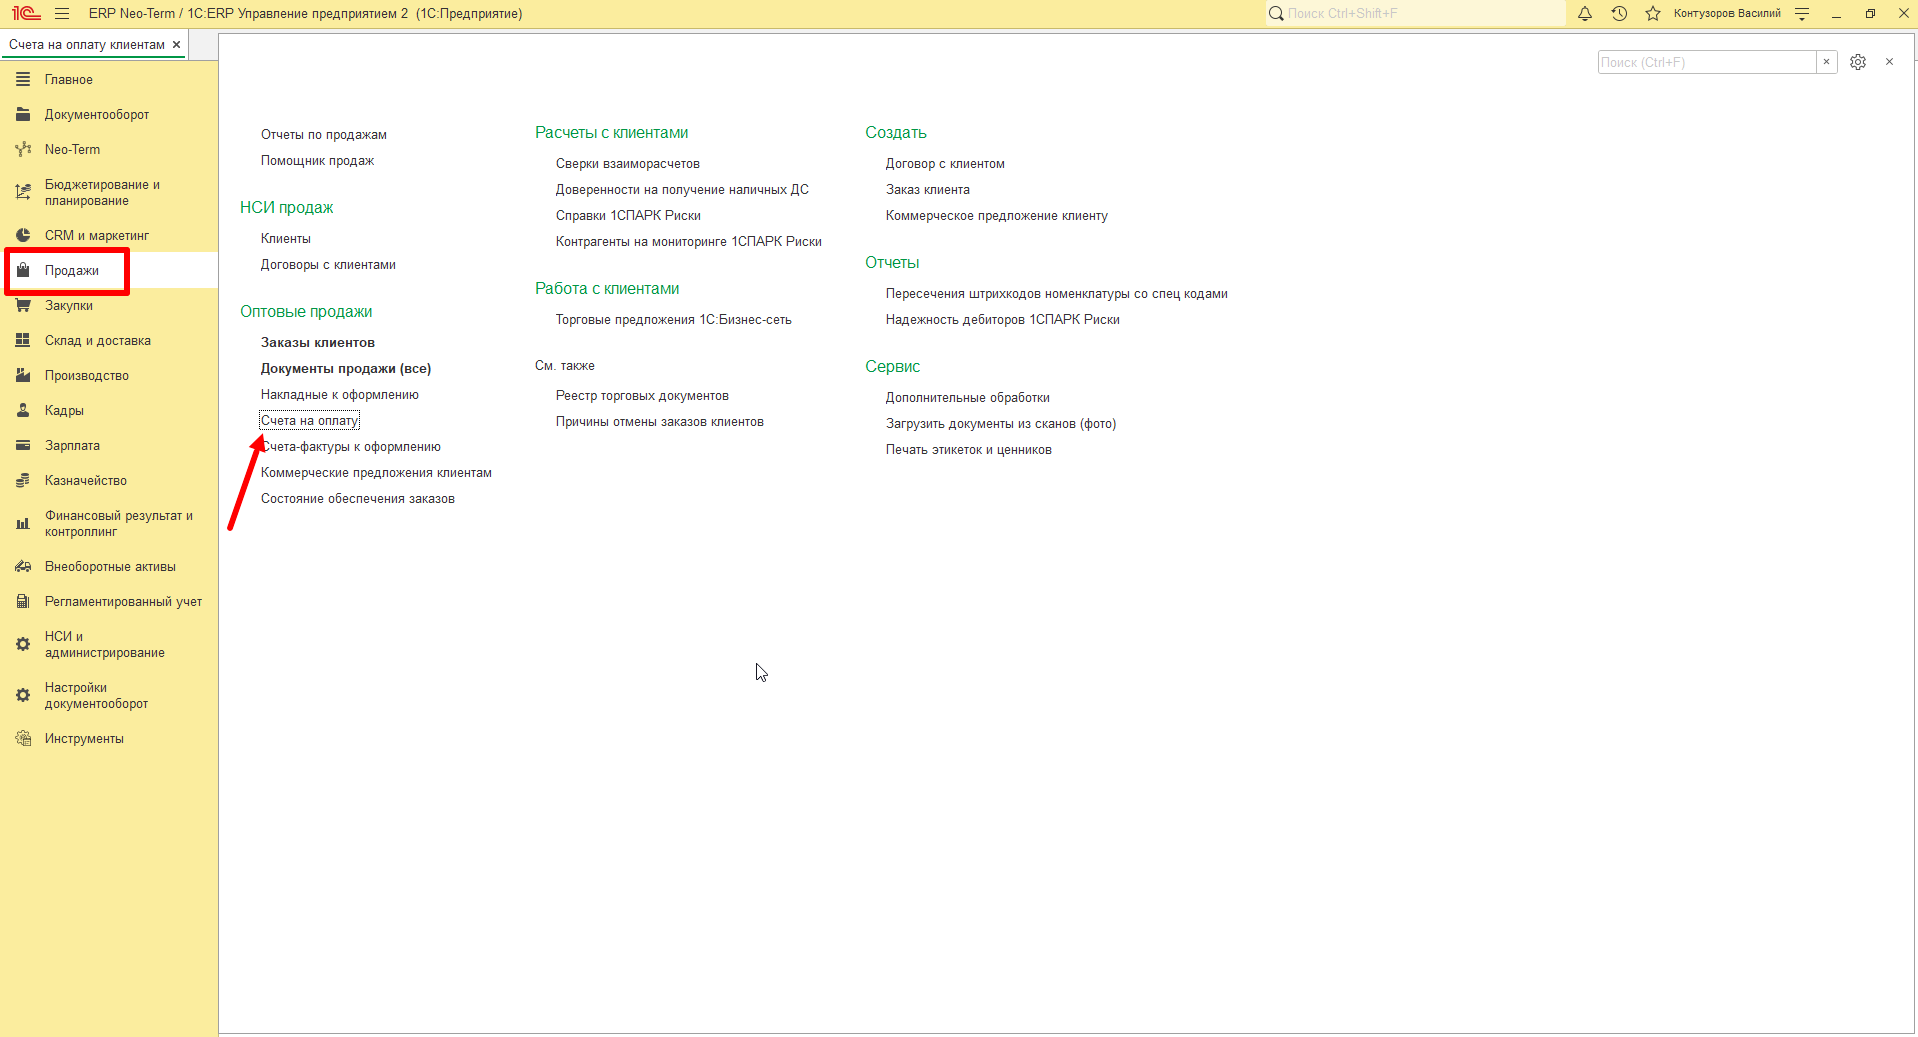Open notifications bell icon
1918x1037 pixels.
[1585, 14]
